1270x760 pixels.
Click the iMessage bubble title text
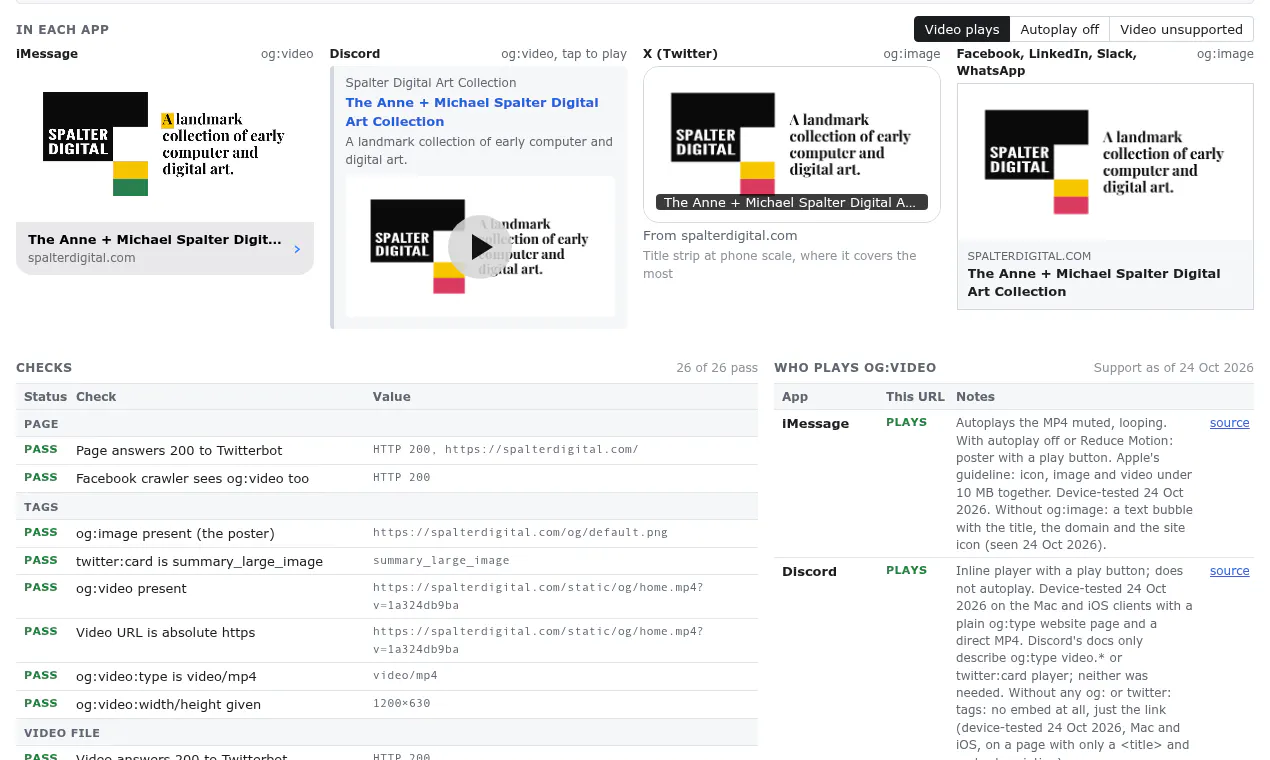155,240
